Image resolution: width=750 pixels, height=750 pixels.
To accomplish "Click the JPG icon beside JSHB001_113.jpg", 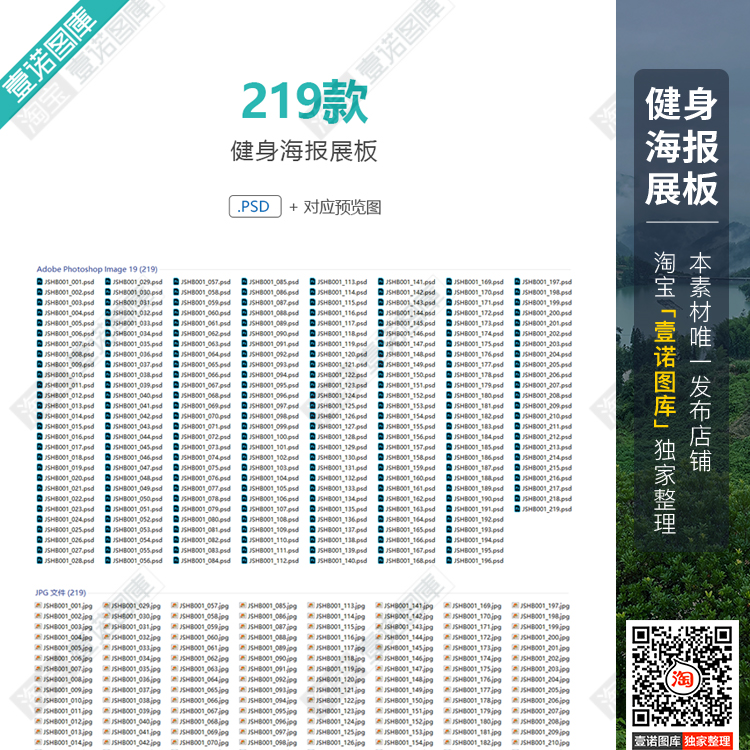I will click(x=311, y=606).
